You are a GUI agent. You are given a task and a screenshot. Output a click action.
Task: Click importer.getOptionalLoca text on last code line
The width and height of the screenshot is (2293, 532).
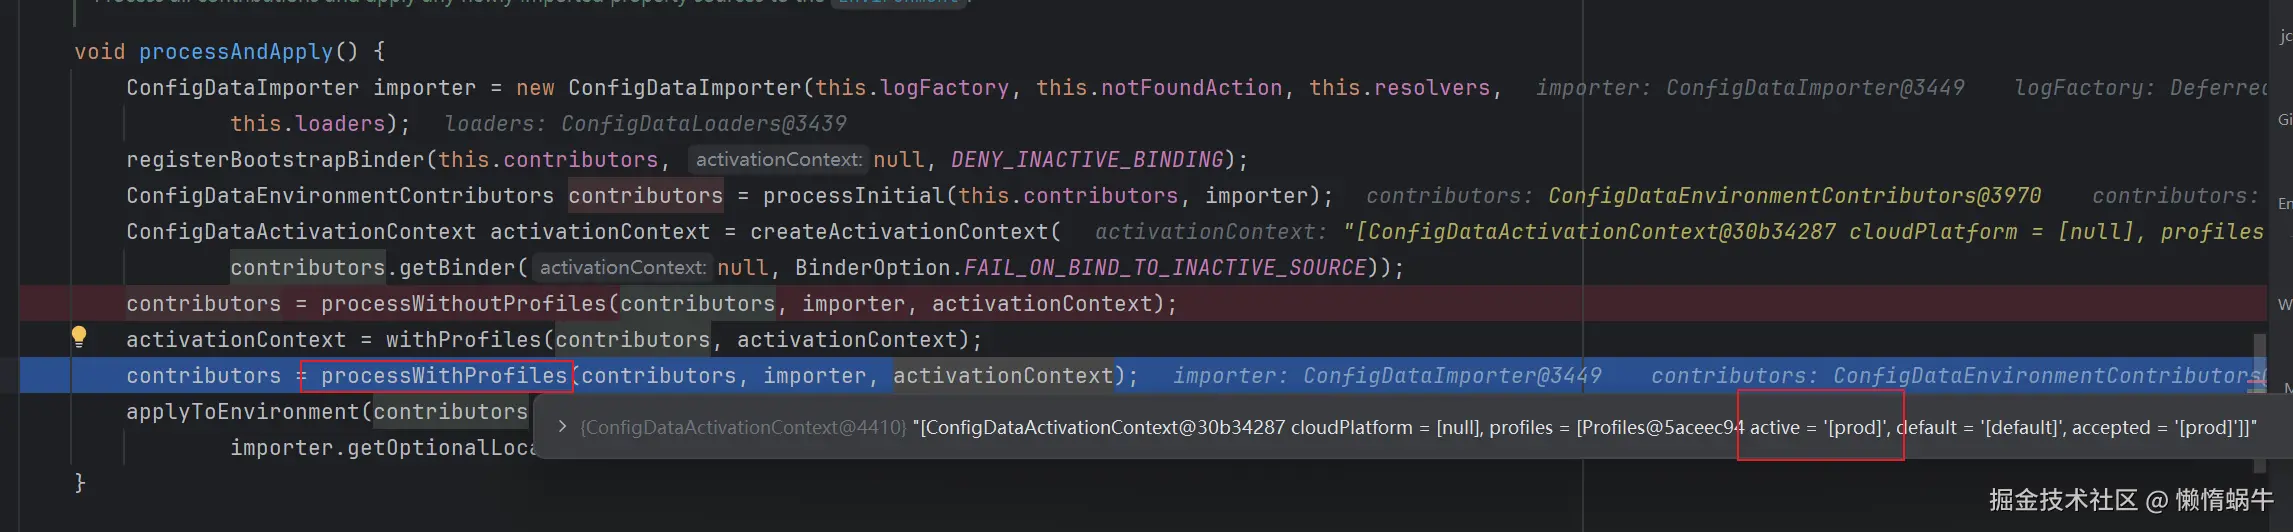click(383, 447)
